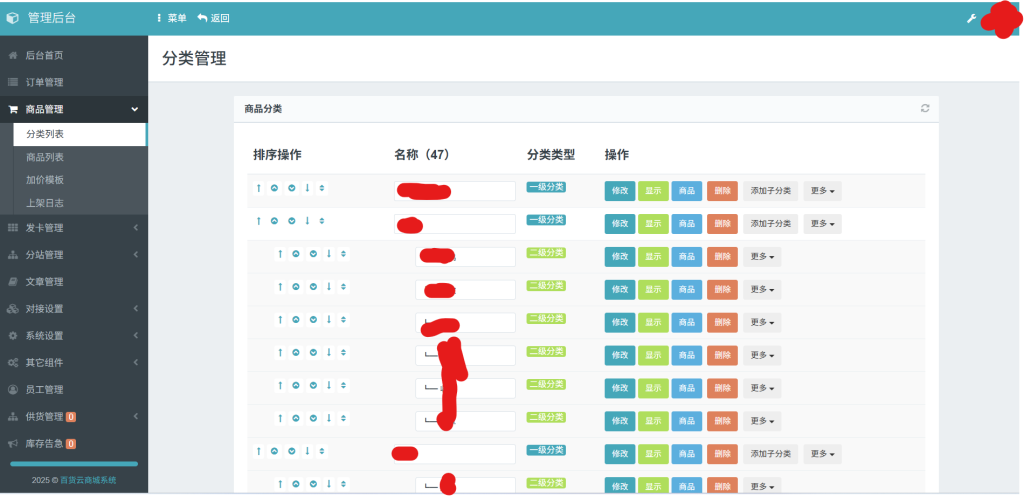Send second 一级分类 row to bottom
The width and height of the screenshot is (1024, 496).
[307, 221]
